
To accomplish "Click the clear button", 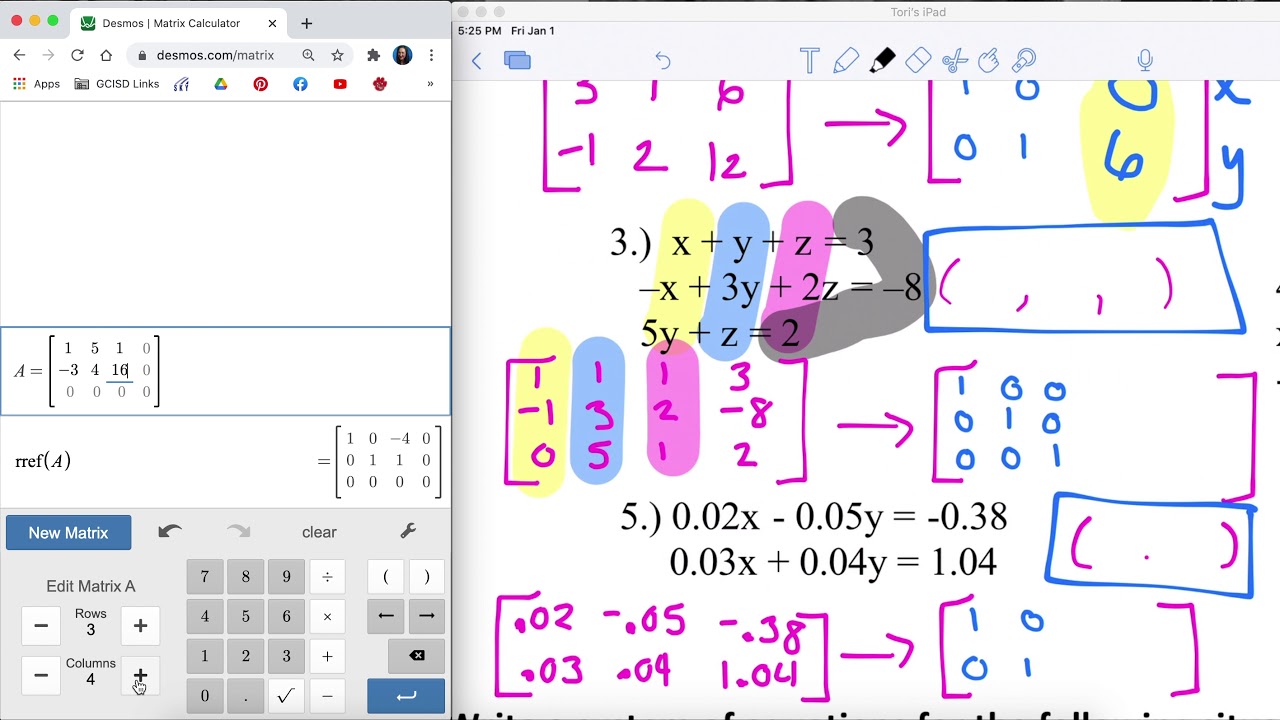I will click(319, 532).
